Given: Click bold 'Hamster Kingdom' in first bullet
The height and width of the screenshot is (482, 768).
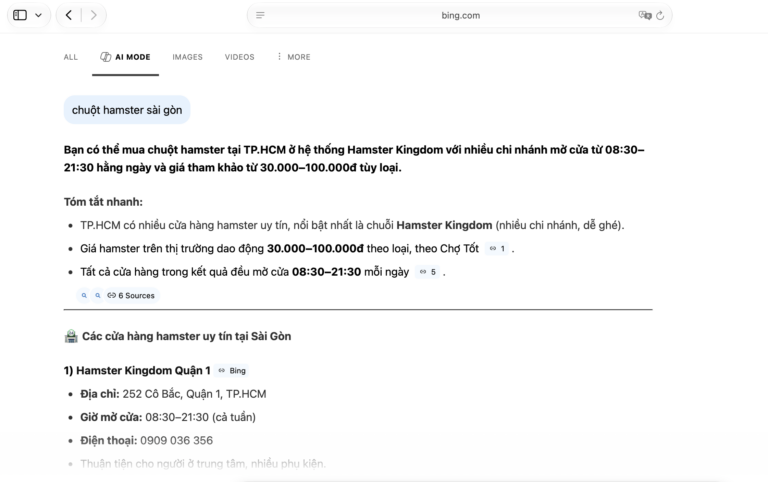Looking at the screenshot, I should click(444, 225).
